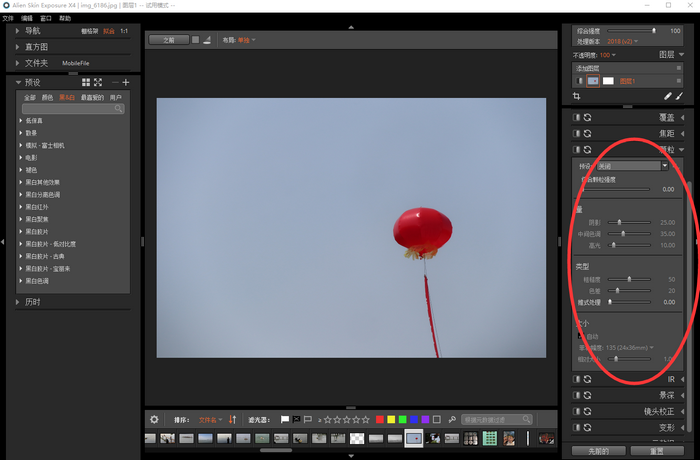
Task: Toggle the IR panel on/off switch
Action: 576,379
